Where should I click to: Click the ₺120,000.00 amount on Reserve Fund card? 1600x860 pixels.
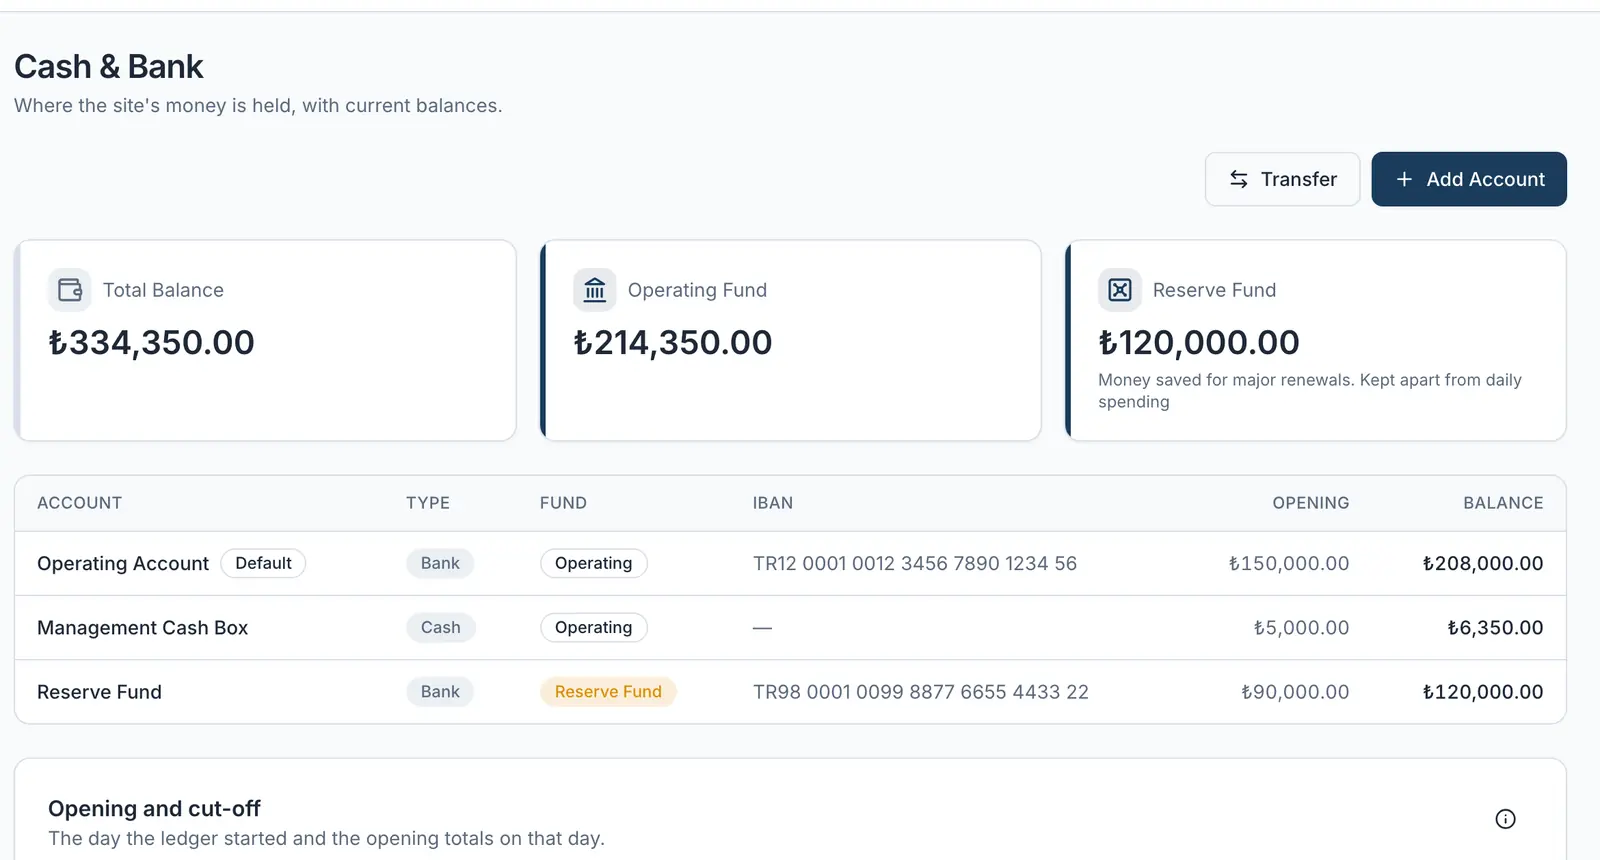(x=1199, y=342)
